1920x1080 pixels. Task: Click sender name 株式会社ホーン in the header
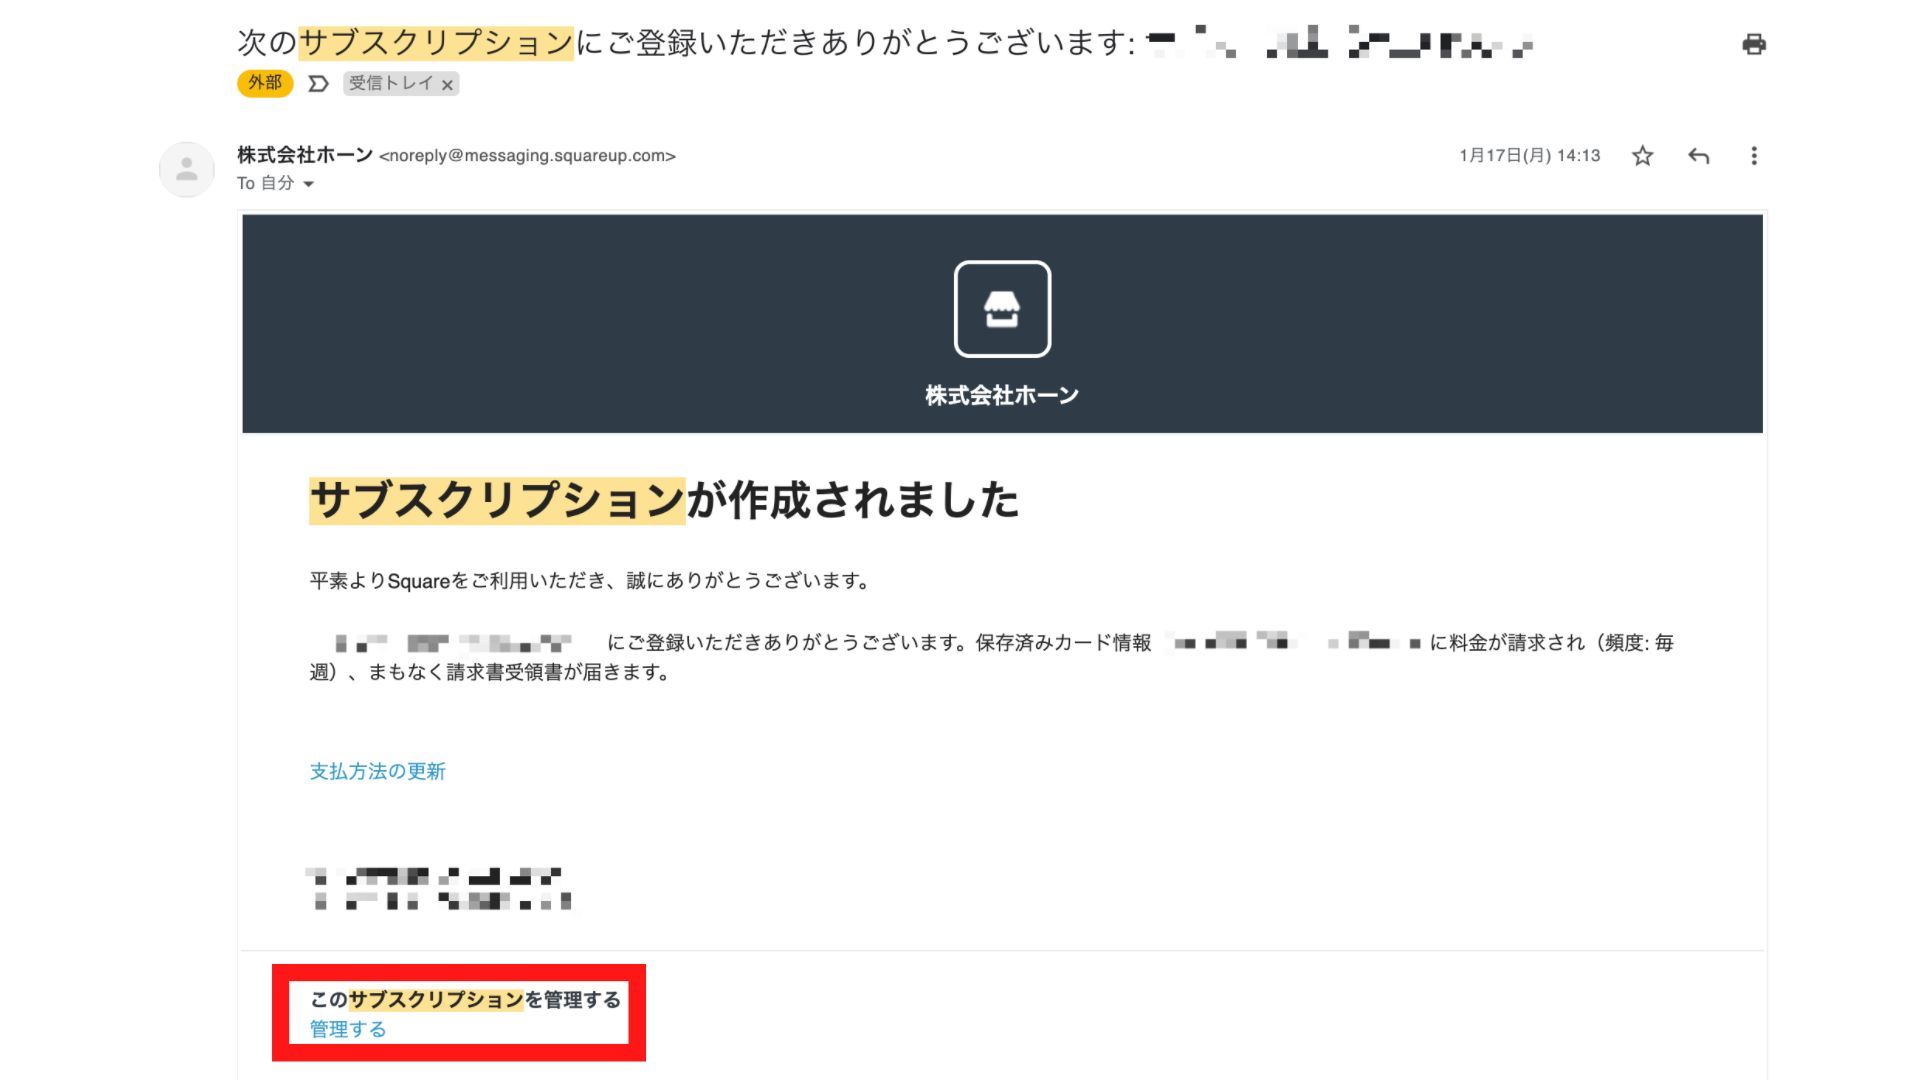tap(305, 155)
